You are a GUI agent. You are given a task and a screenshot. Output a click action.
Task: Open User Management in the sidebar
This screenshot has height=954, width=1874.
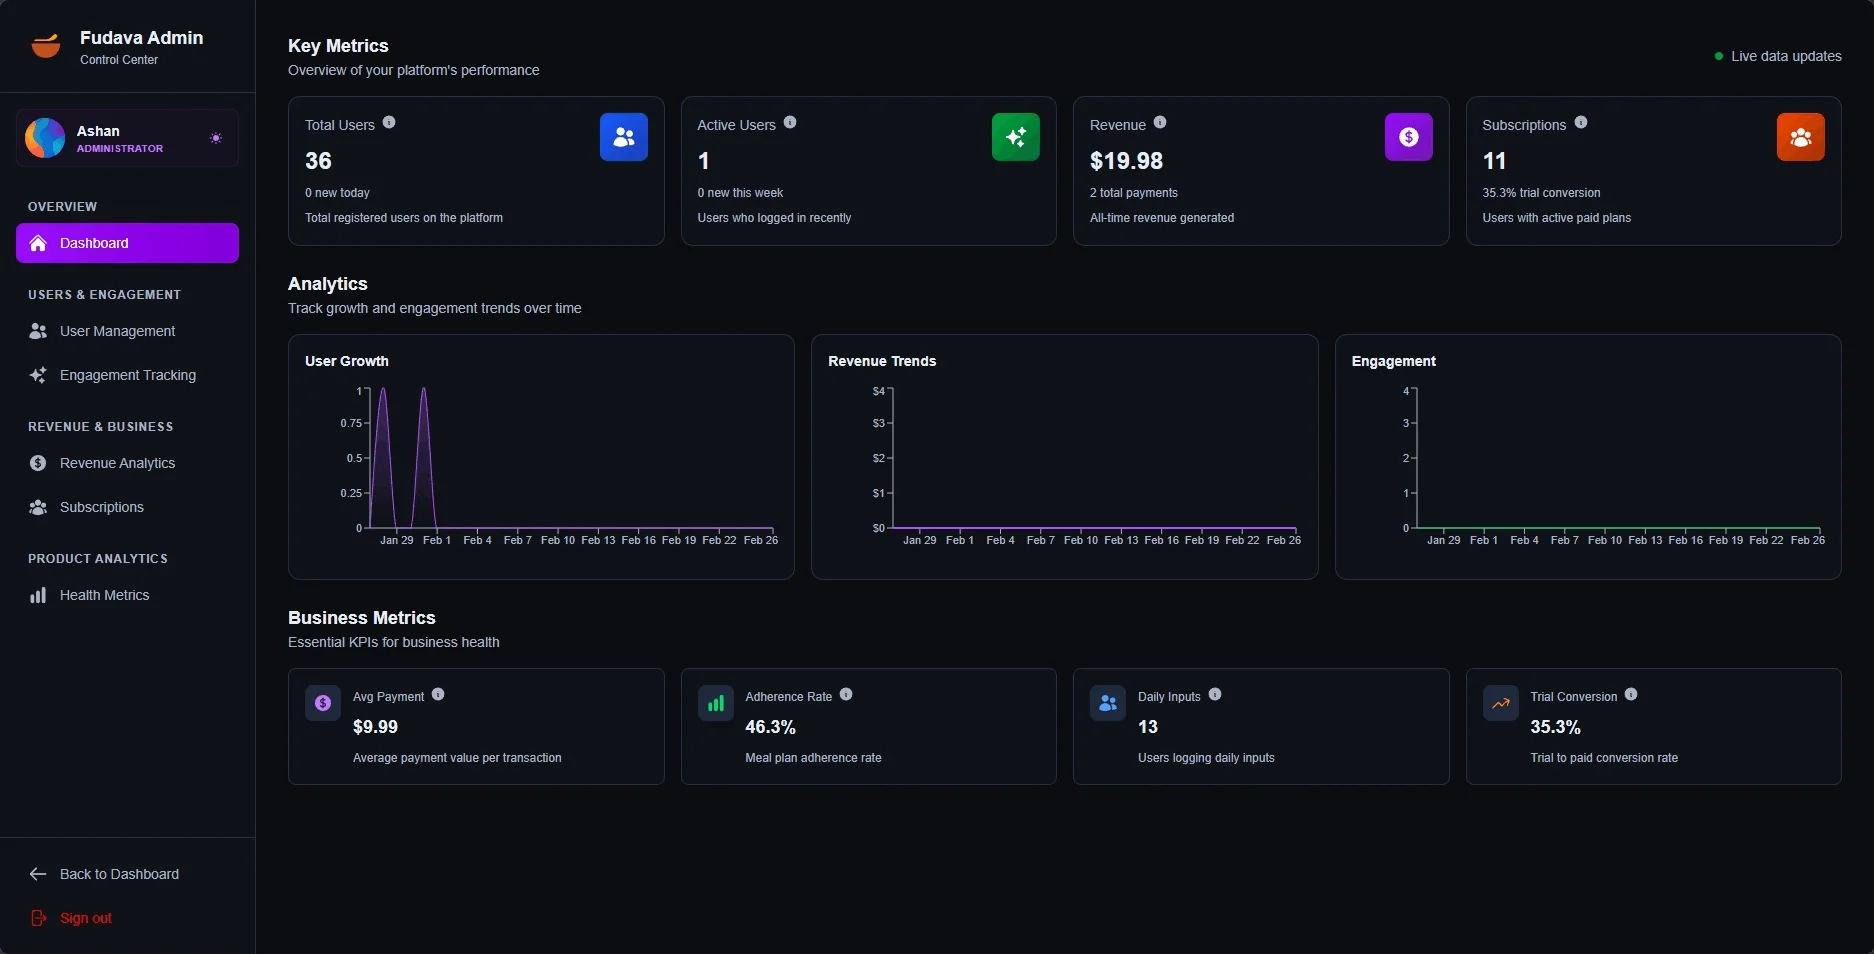117,331
